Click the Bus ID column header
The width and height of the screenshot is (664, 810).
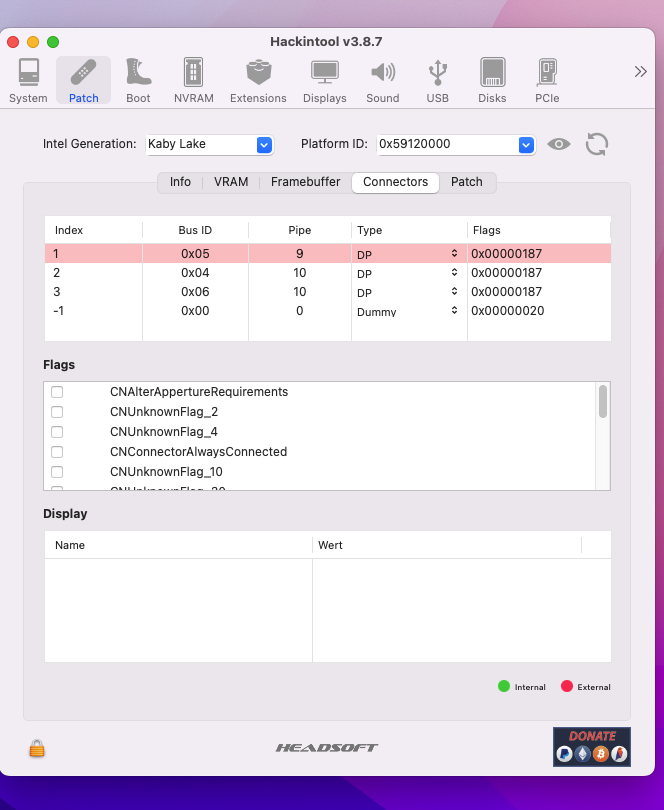click(195, 230)
